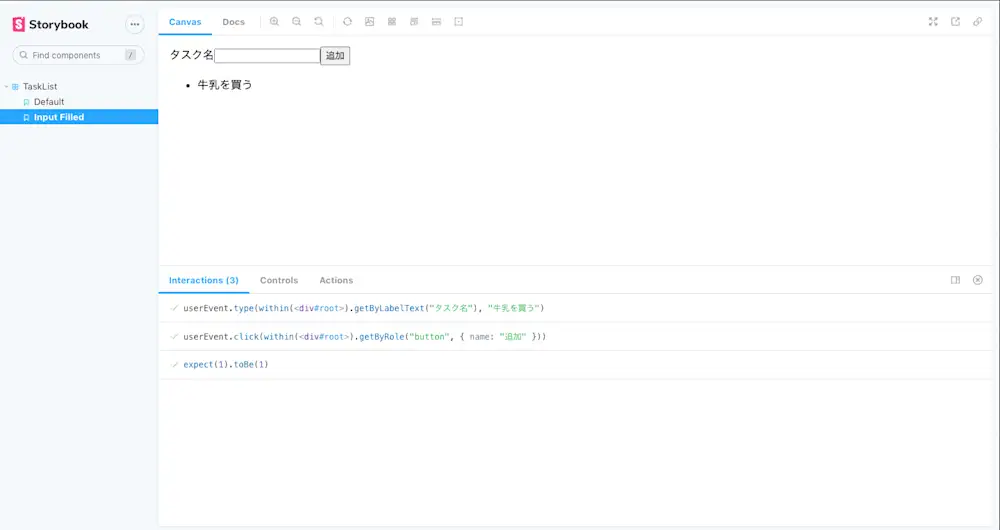This screenshot has height=530, width=1000.
Task: Click the bookmark icon beside Default
Action: point(26,102)
